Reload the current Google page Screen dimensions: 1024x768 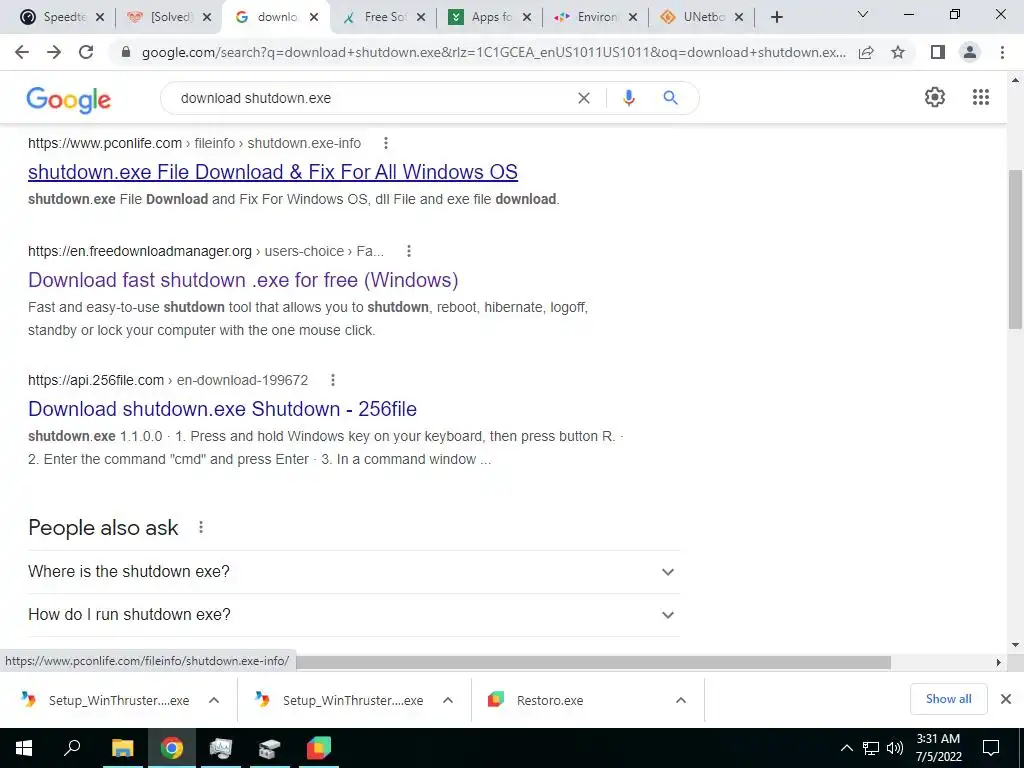pos(86,52)
